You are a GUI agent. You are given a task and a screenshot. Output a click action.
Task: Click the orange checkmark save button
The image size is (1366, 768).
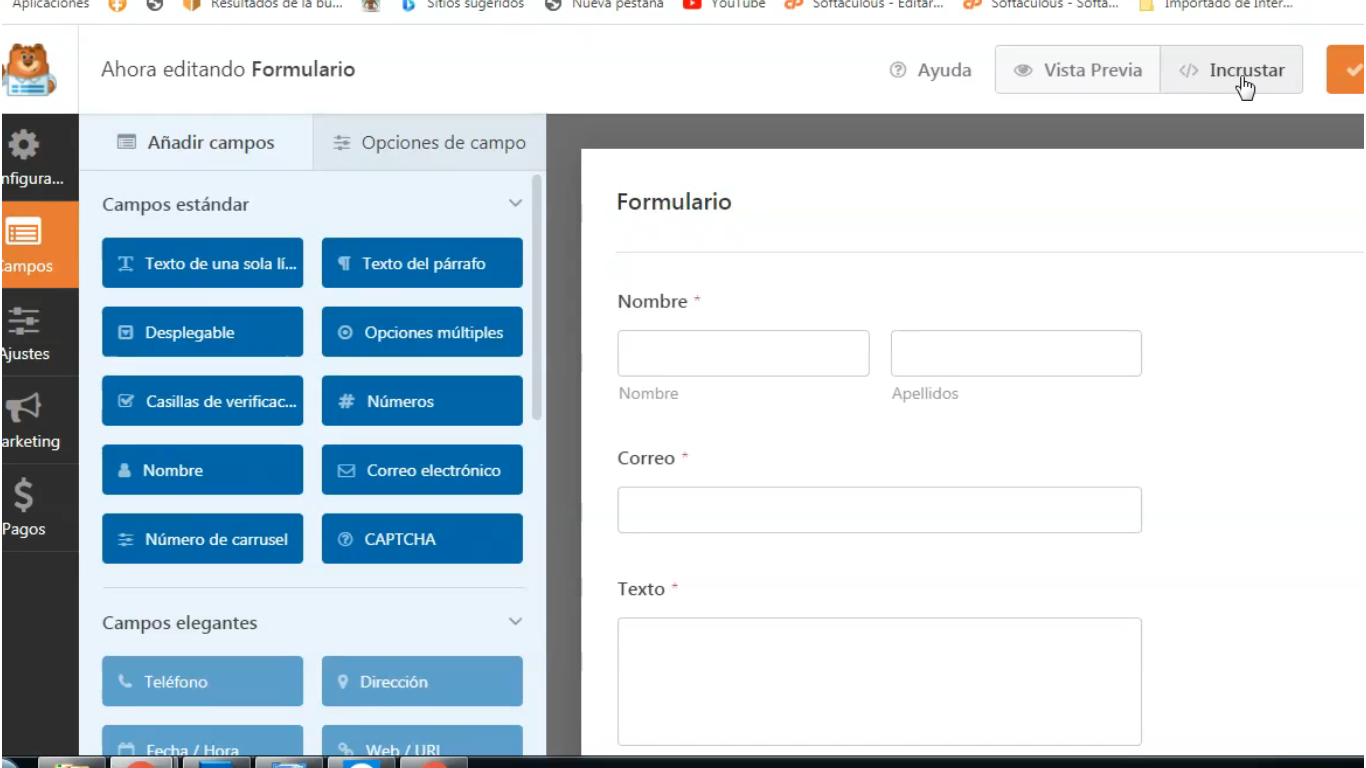pyautogui.click(x=1347, y=70)
